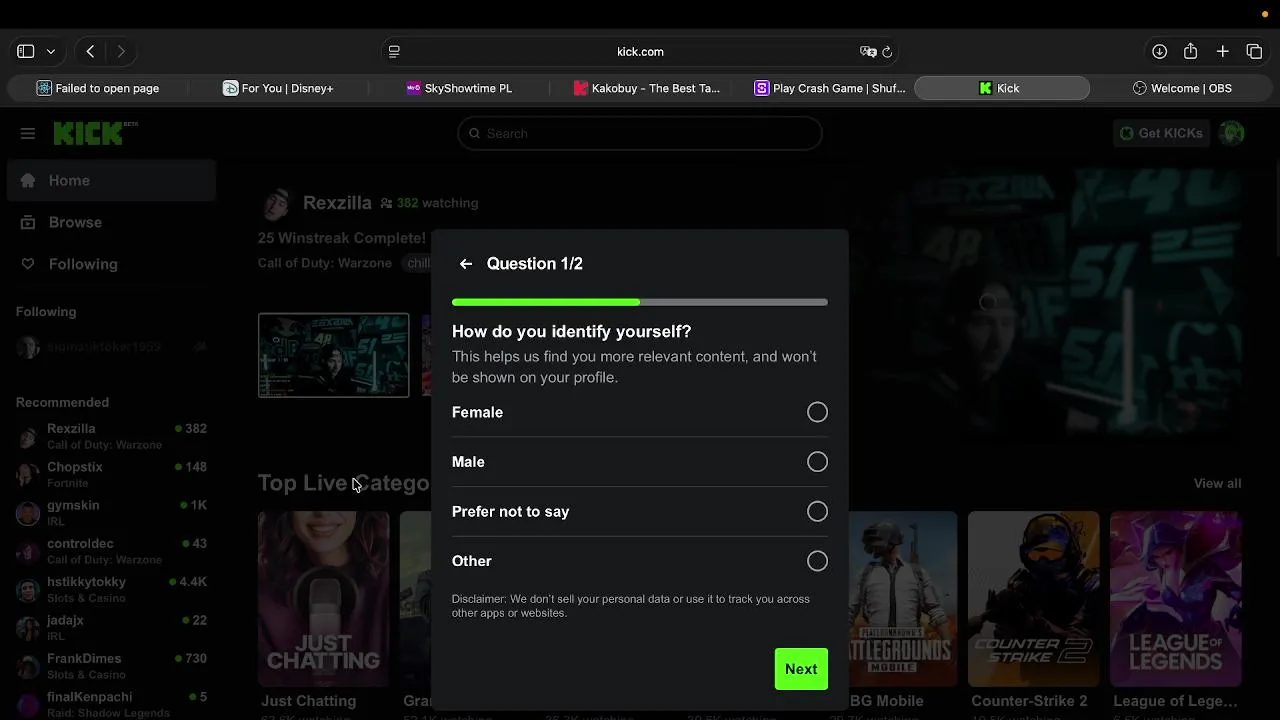The width and height of the screenshot is (1280, 720).
Task: Switch to Failed to open page tab
Action: 98,88
